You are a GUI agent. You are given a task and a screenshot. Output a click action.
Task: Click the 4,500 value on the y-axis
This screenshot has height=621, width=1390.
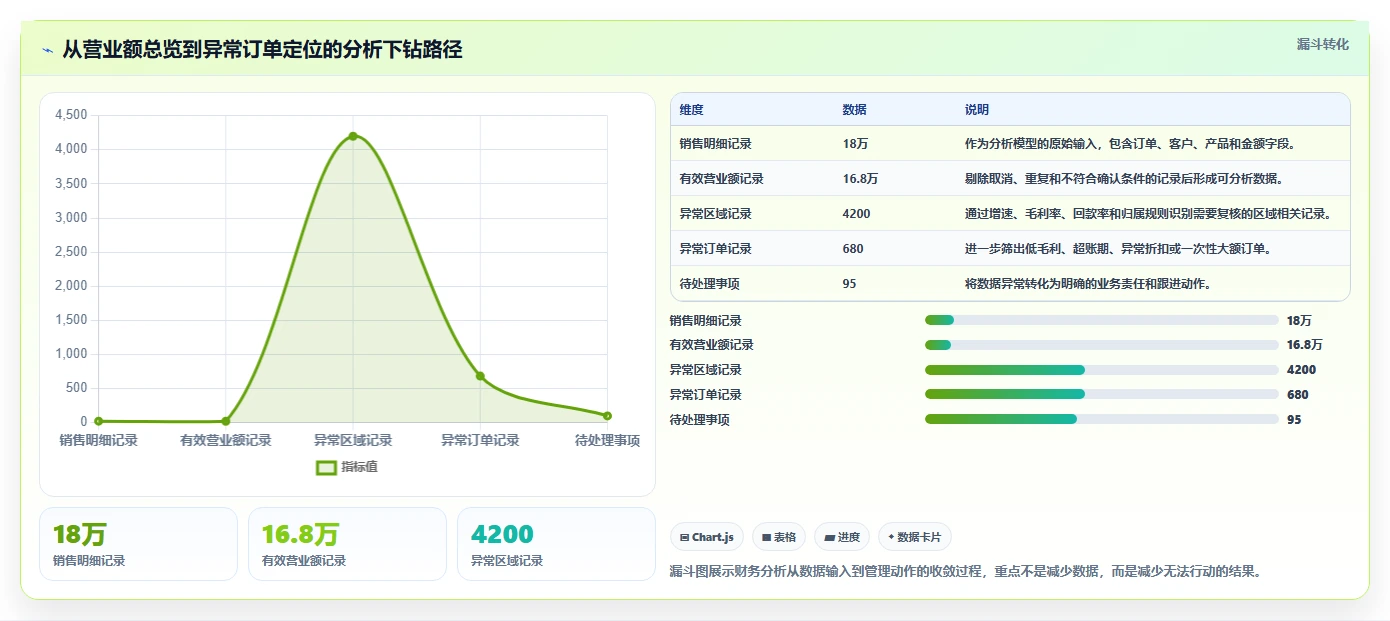[71, 115]
